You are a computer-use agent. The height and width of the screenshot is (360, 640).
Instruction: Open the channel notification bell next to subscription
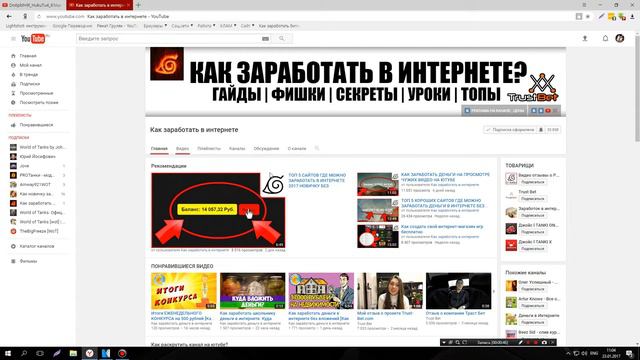(x=541, y=130)
